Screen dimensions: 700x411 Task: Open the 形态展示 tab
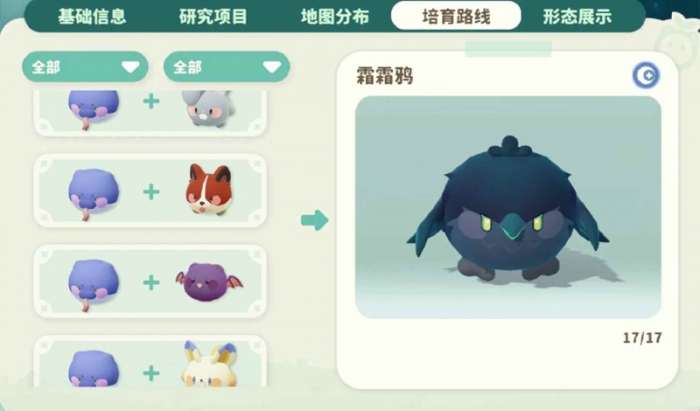tap(577, 17)
